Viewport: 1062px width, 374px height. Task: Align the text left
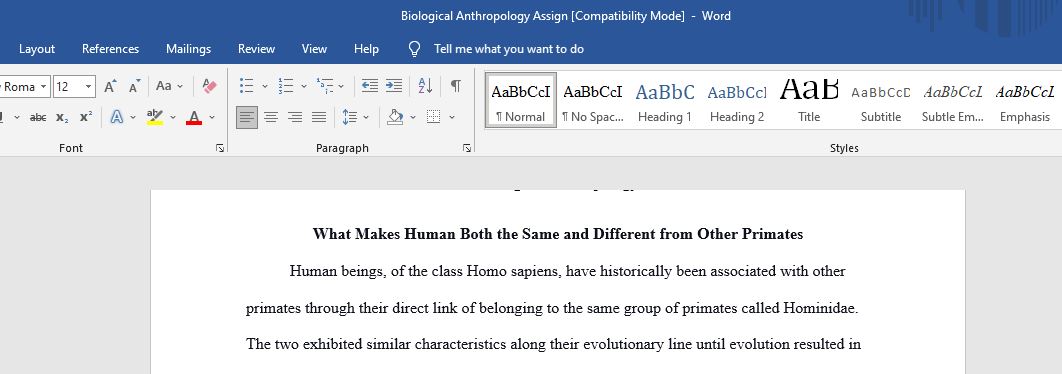tap(247, 117)
